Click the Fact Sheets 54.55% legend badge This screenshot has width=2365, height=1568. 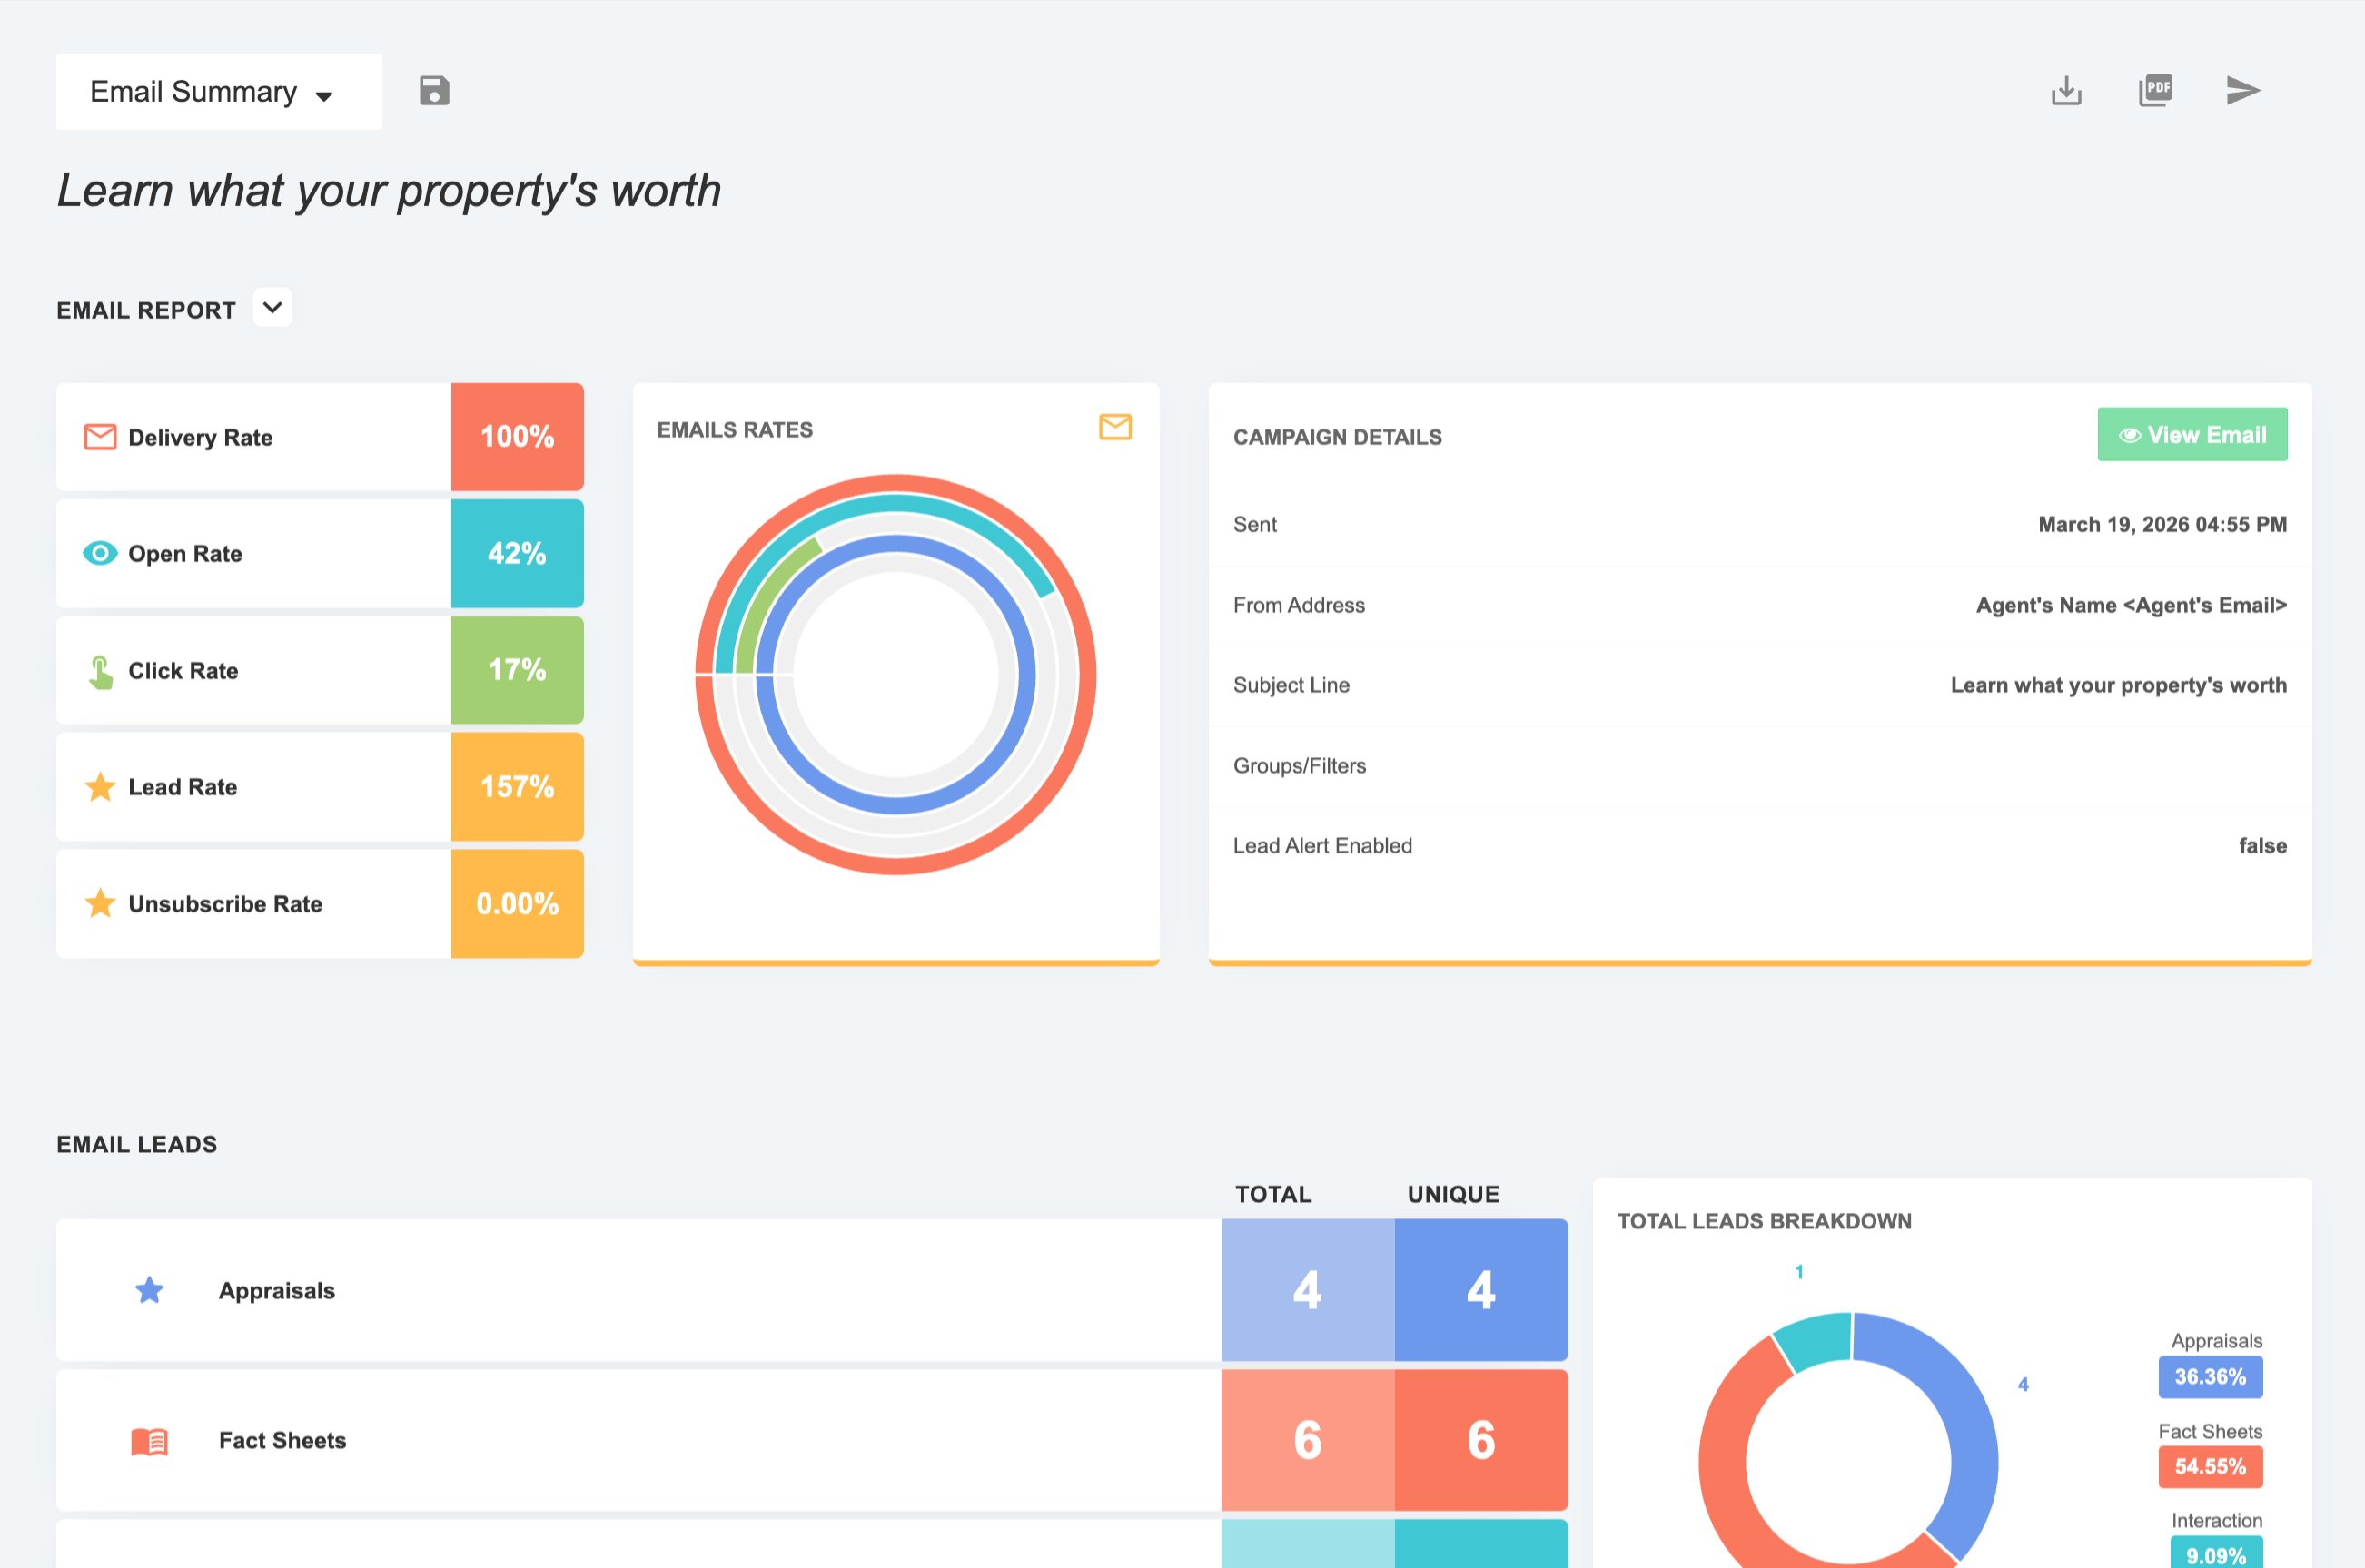2210,1467
